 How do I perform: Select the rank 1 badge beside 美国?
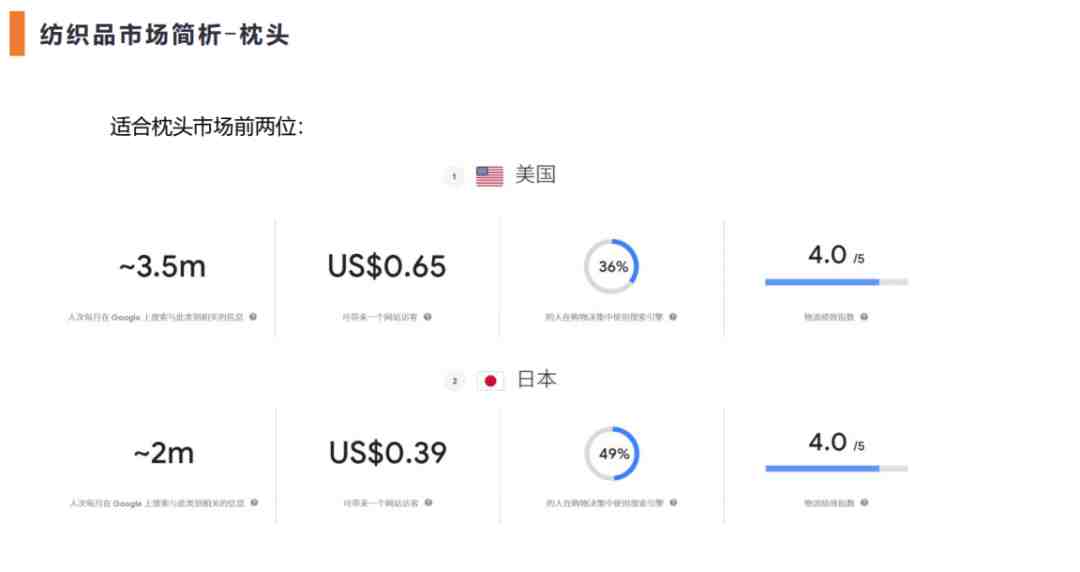(x=454, y=176)
